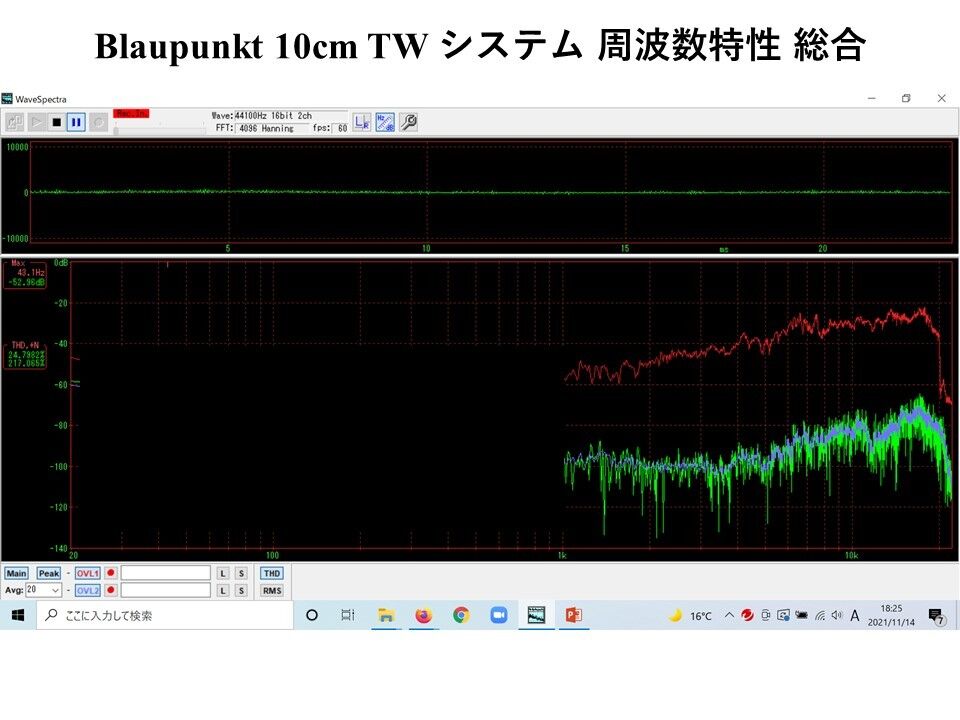960x720 pixels.
Task: Stop the measurement with the stop button
Action: point(56,122)
